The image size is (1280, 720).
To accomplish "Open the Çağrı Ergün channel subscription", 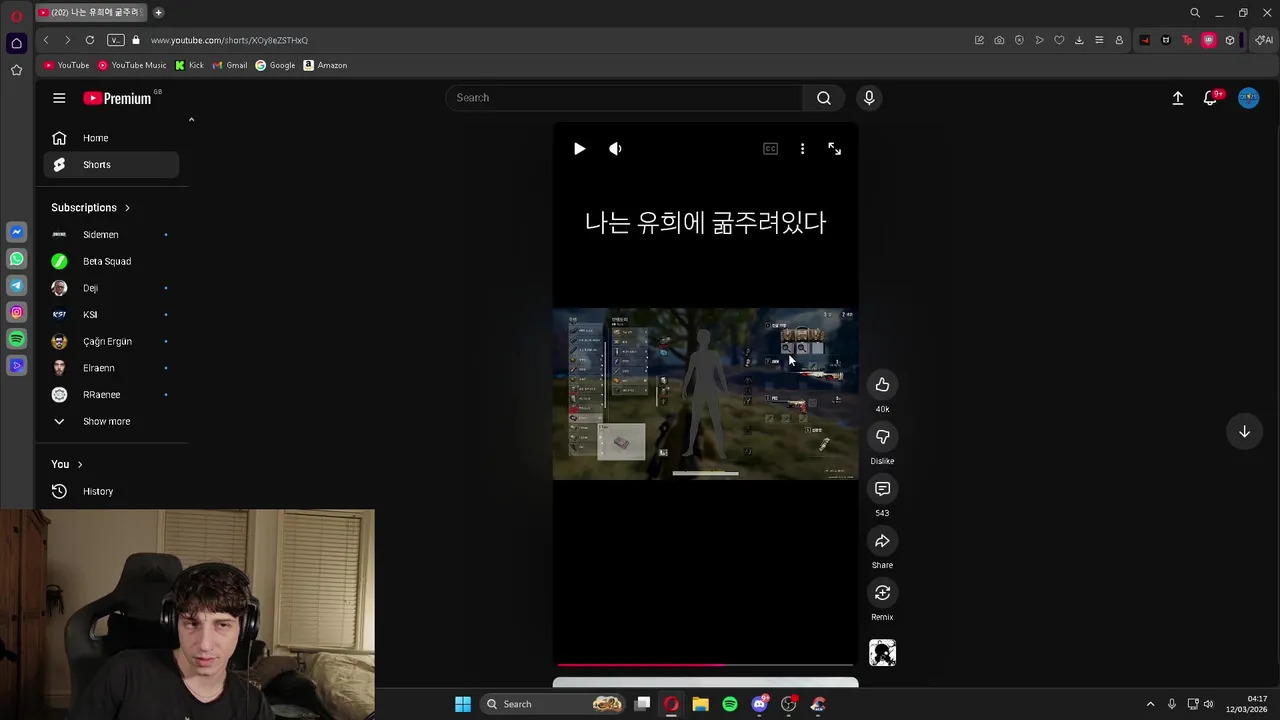I will [111, 341].
